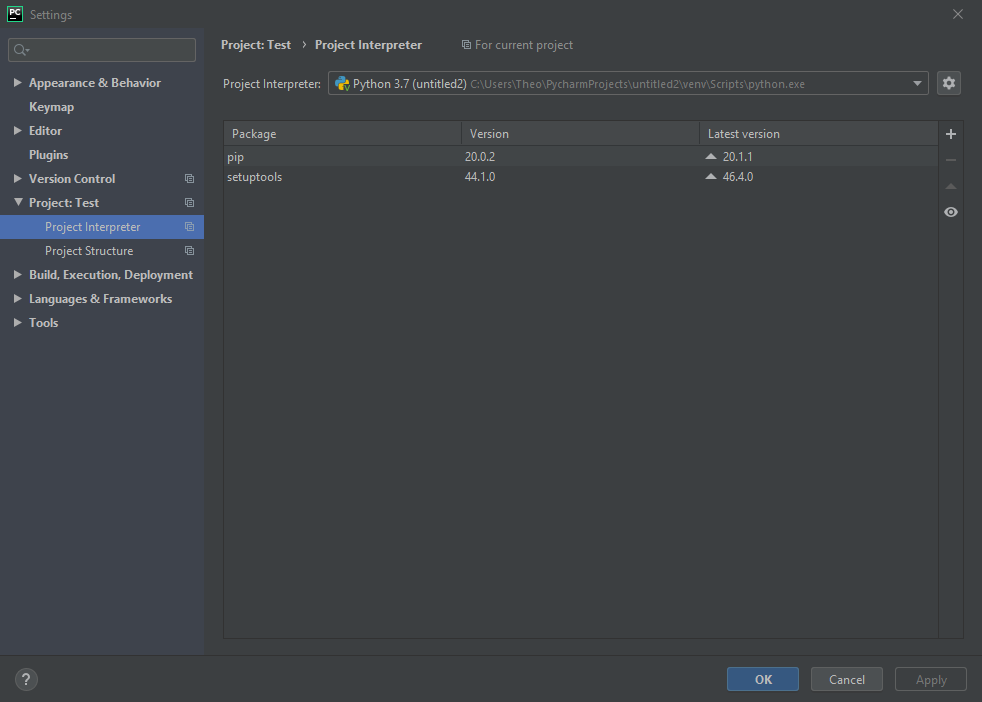Open Plugins settings
Screen dimensions: 982x702
48,155
